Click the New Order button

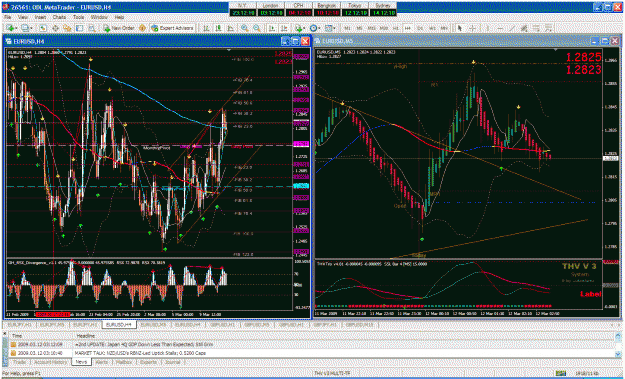click(119, 28)
